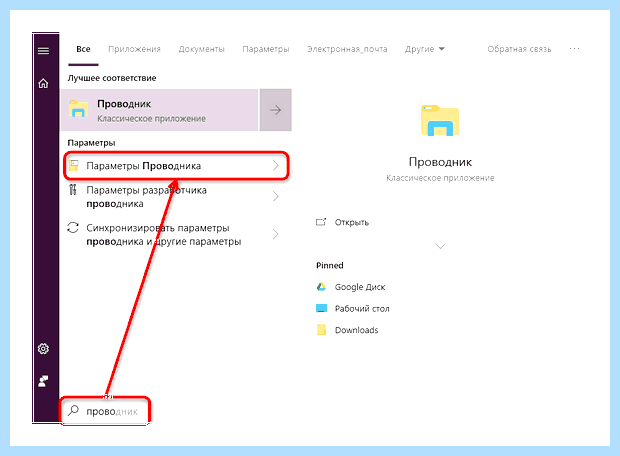The image size is (620, 456).
Task: Click the feedback person icon in sidebar
Action: [x=43, y=381]
